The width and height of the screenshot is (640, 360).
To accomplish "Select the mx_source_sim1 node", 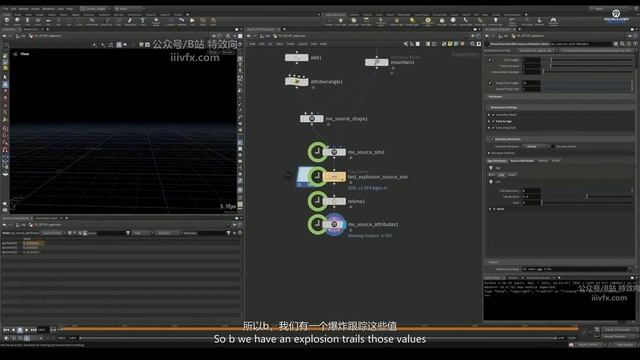I will point(334,152).
